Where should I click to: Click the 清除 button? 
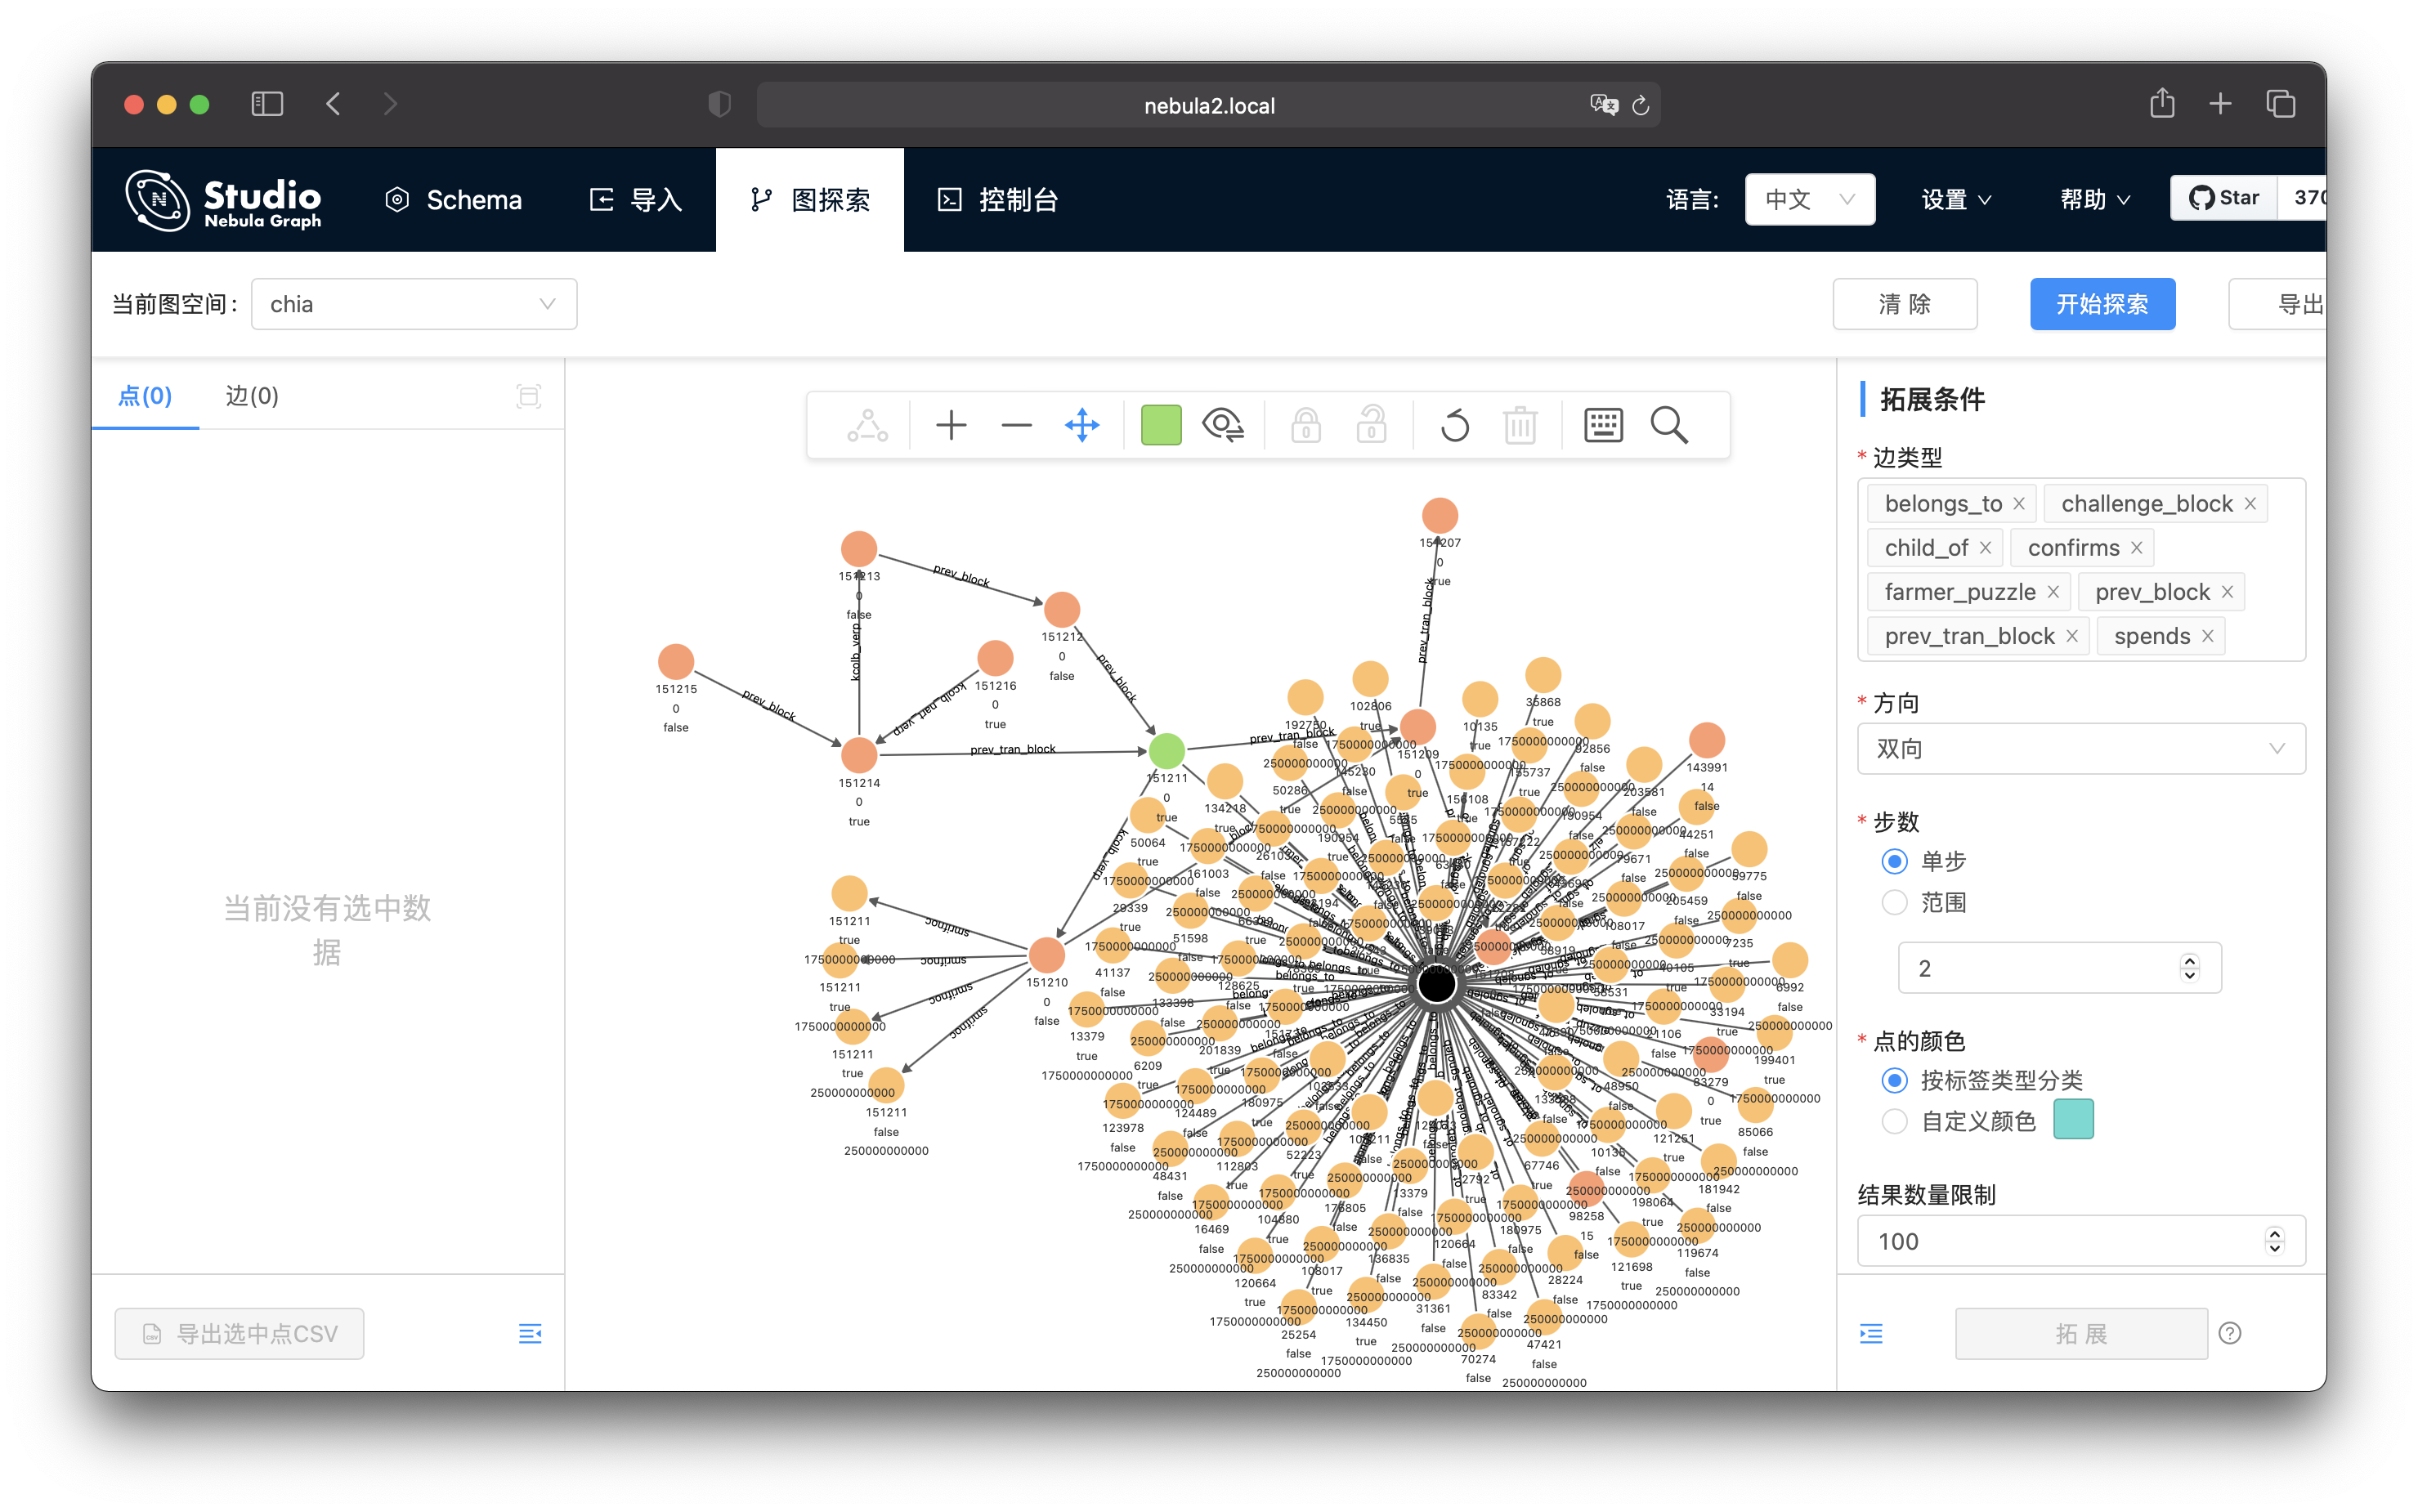(1905, 304)
